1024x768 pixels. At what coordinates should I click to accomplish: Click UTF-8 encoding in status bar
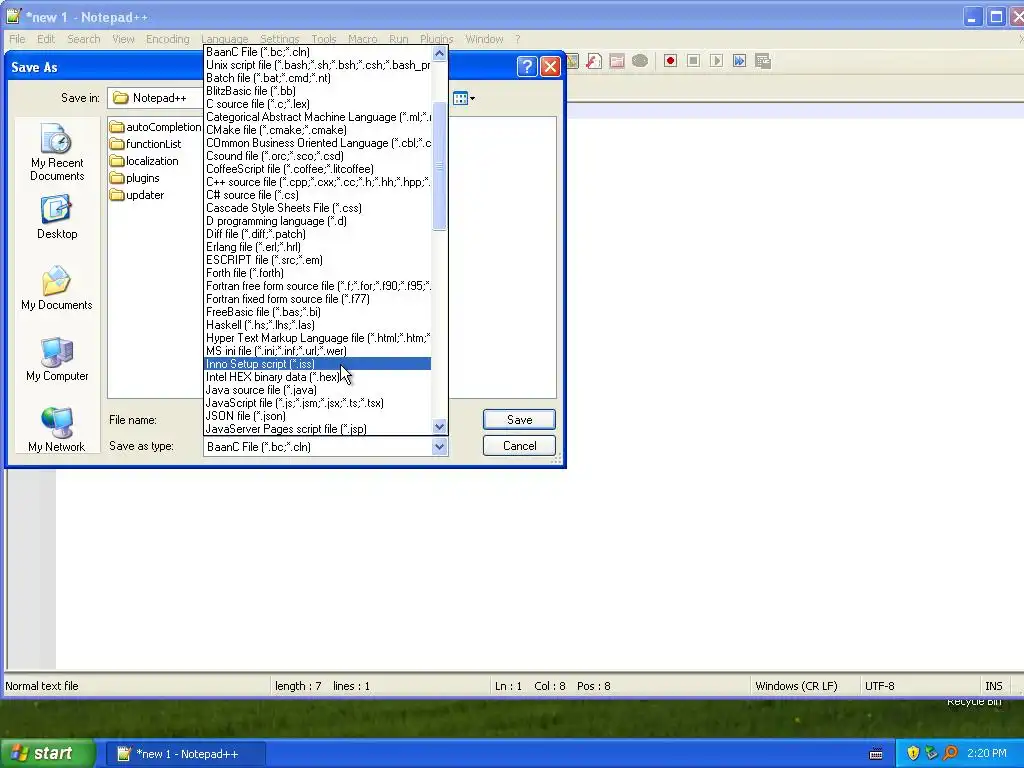click(880, 686)
